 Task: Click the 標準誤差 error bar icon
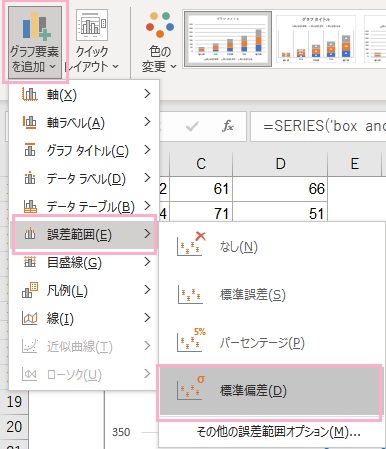(x=190, y=295)
